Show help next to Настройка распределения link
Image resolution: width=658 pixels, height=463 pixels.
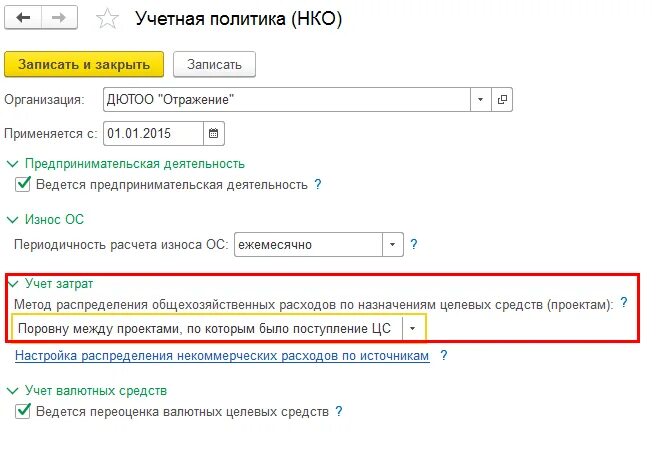pyautogui.click(x=444, y=356)
